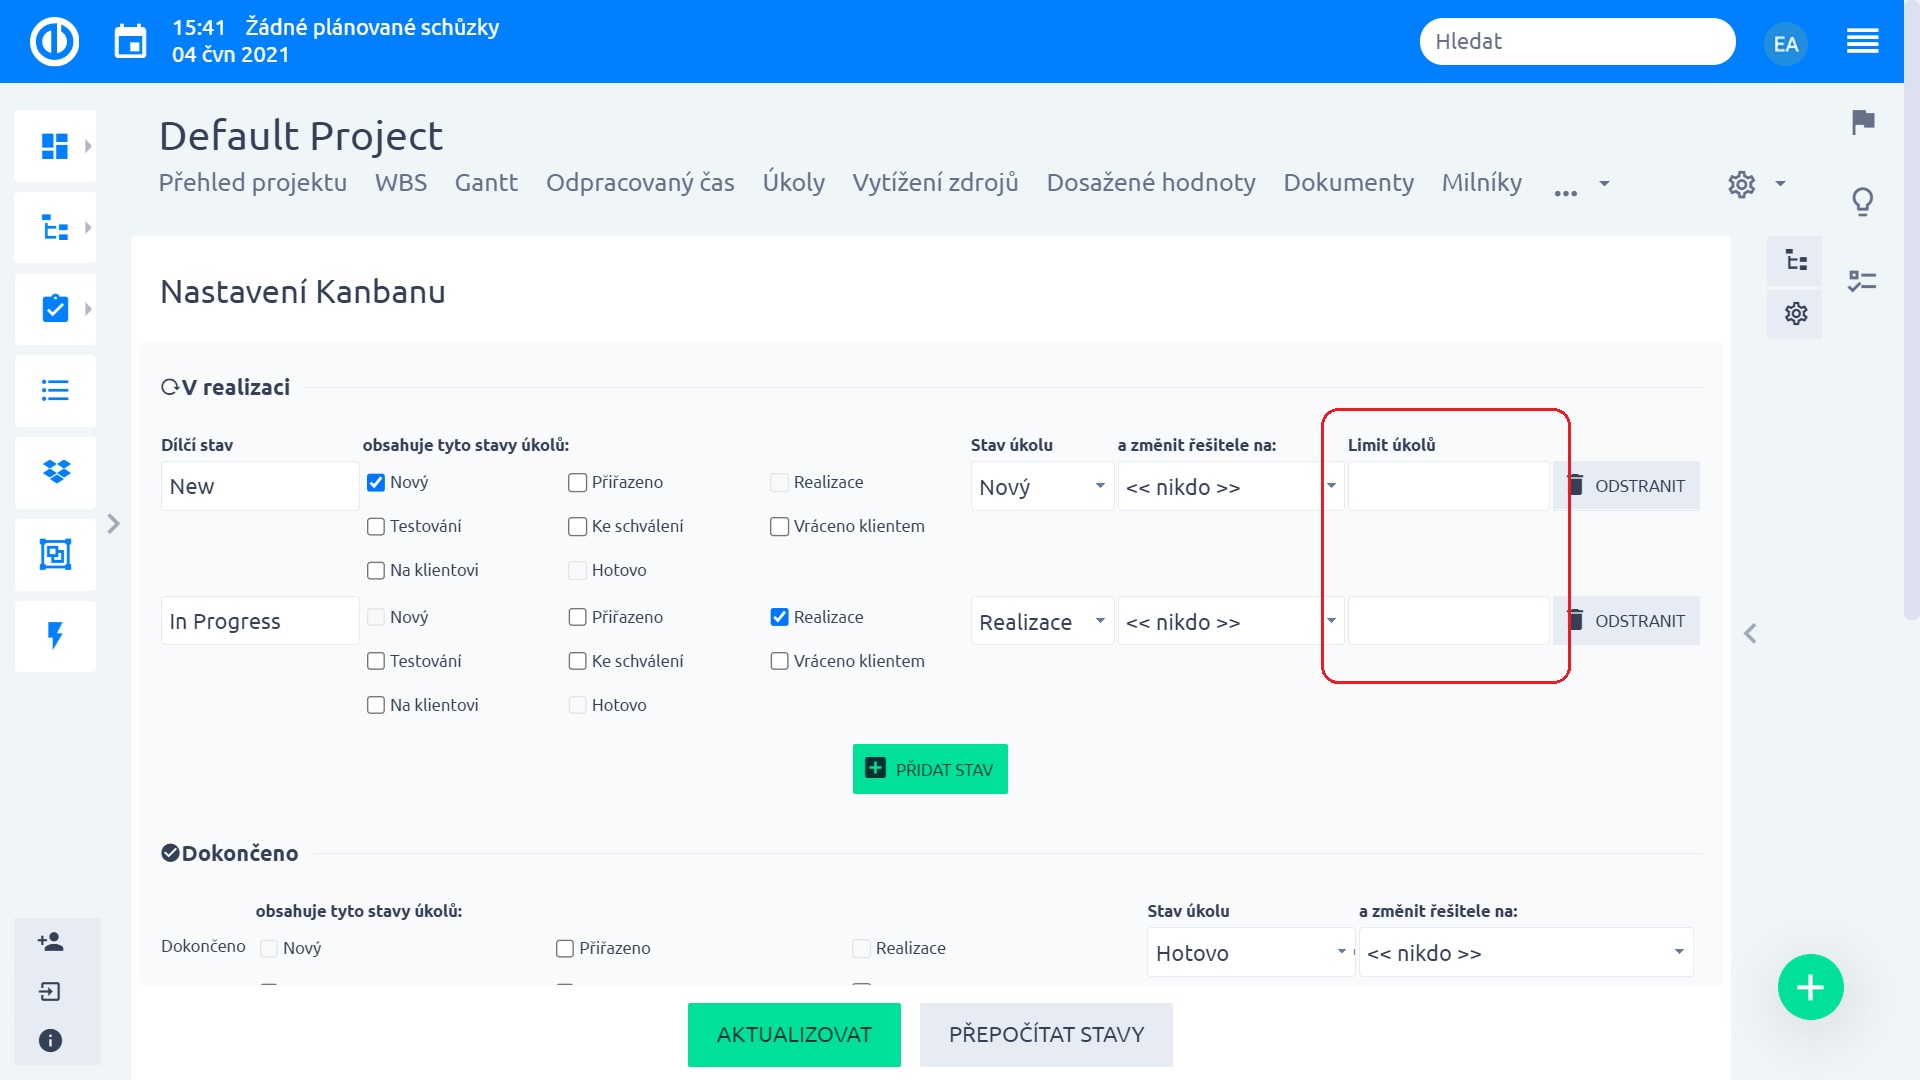1920x1080 pixels.
Task: Open the dashboard icon in left sidebar
Action: 55,146
